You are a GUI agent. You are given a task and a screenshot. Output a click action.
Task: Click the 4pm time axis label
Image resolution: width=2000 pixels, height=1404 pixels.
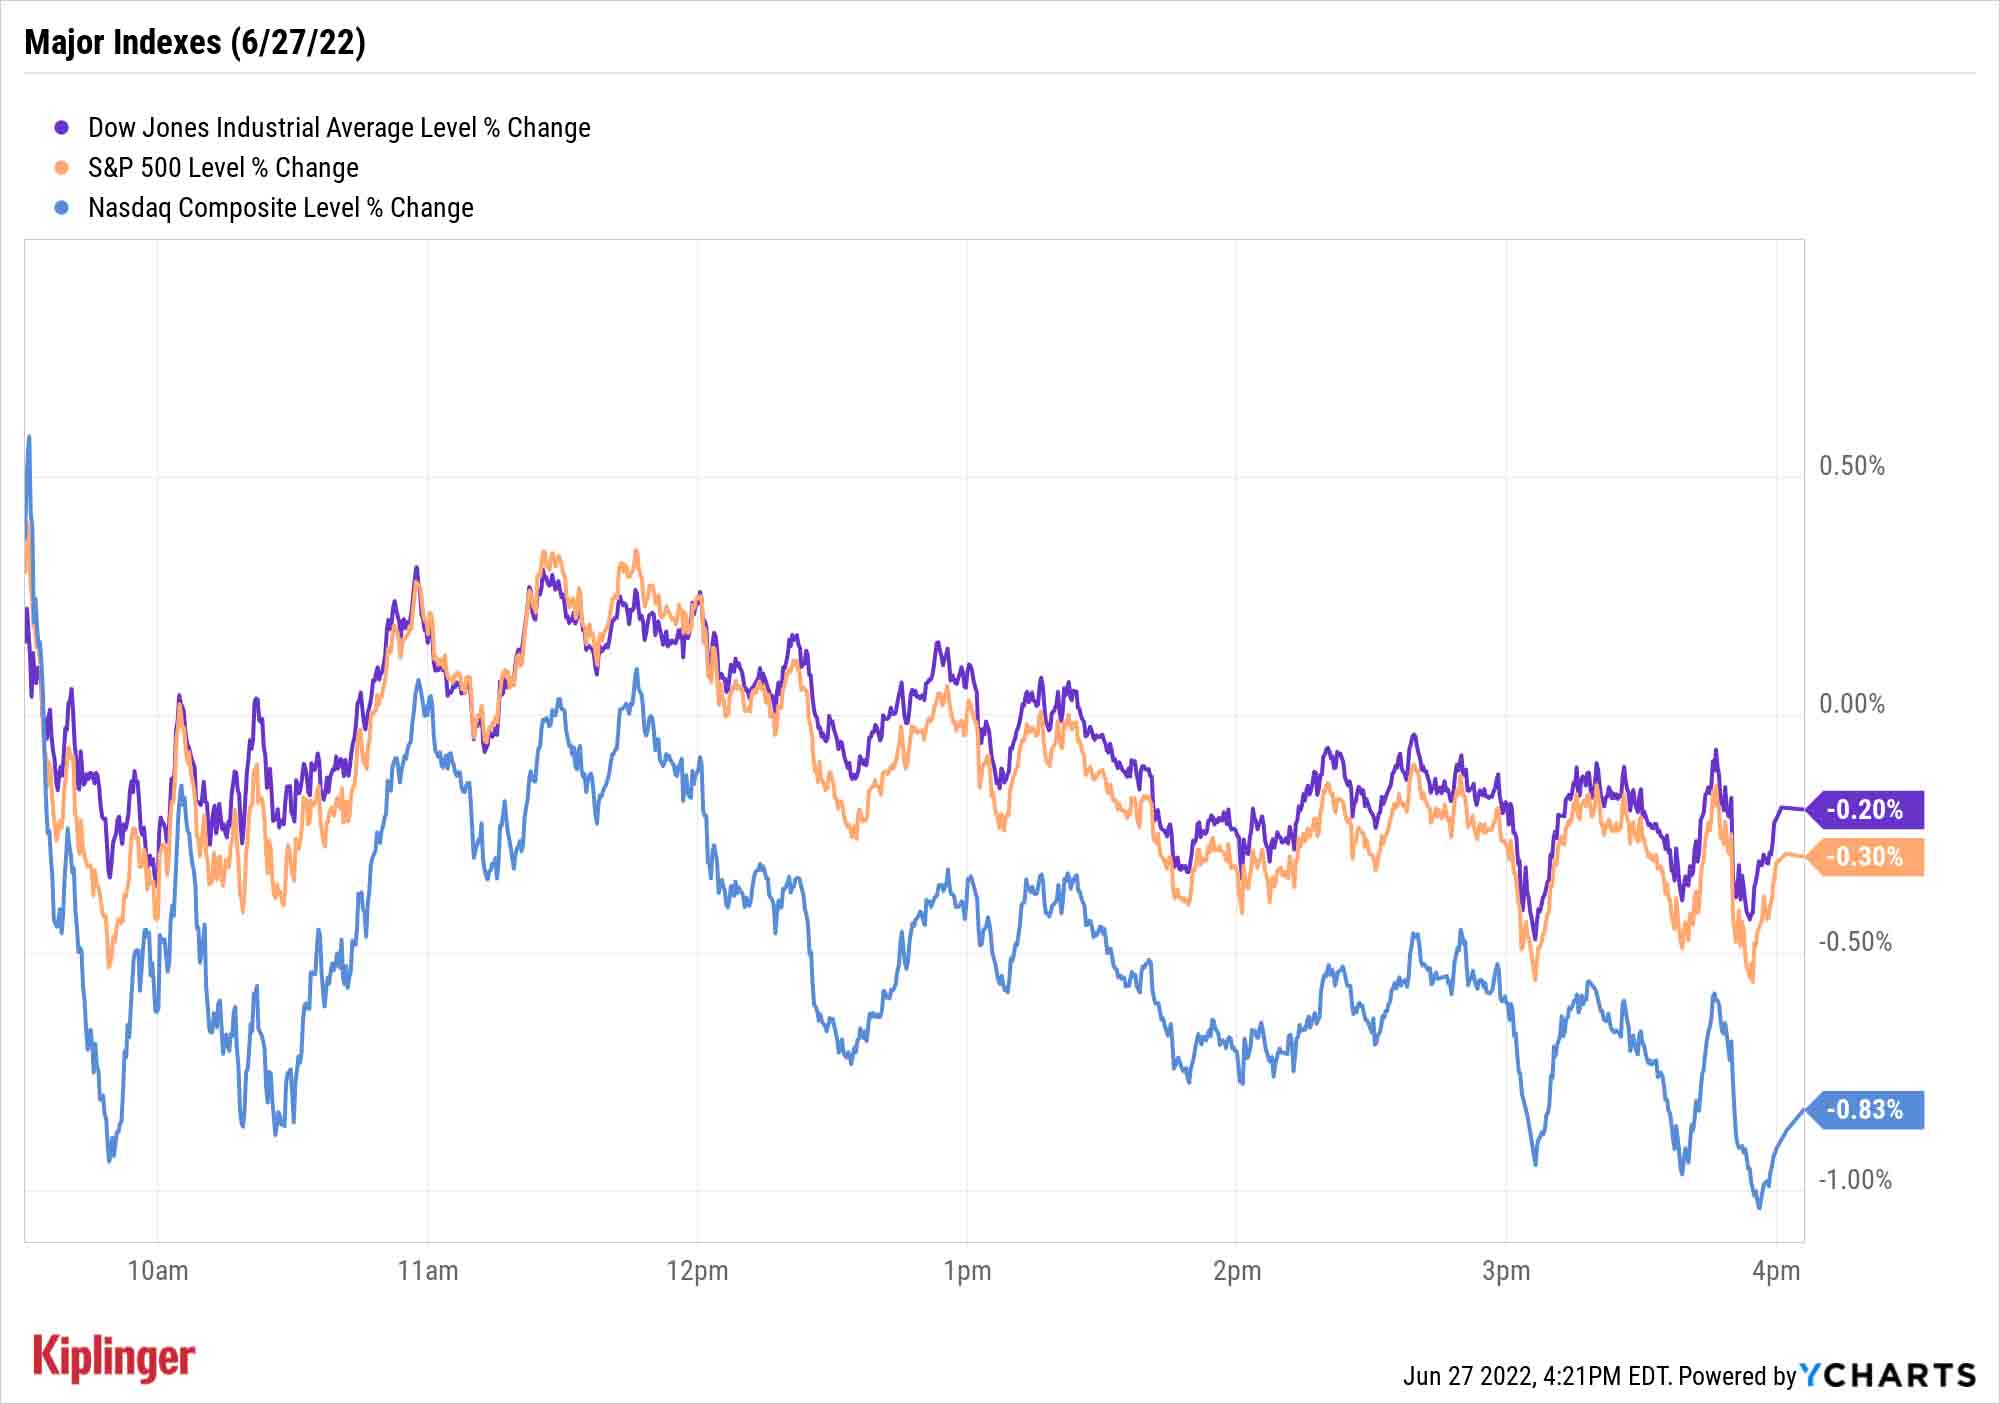point(1776,1271)
